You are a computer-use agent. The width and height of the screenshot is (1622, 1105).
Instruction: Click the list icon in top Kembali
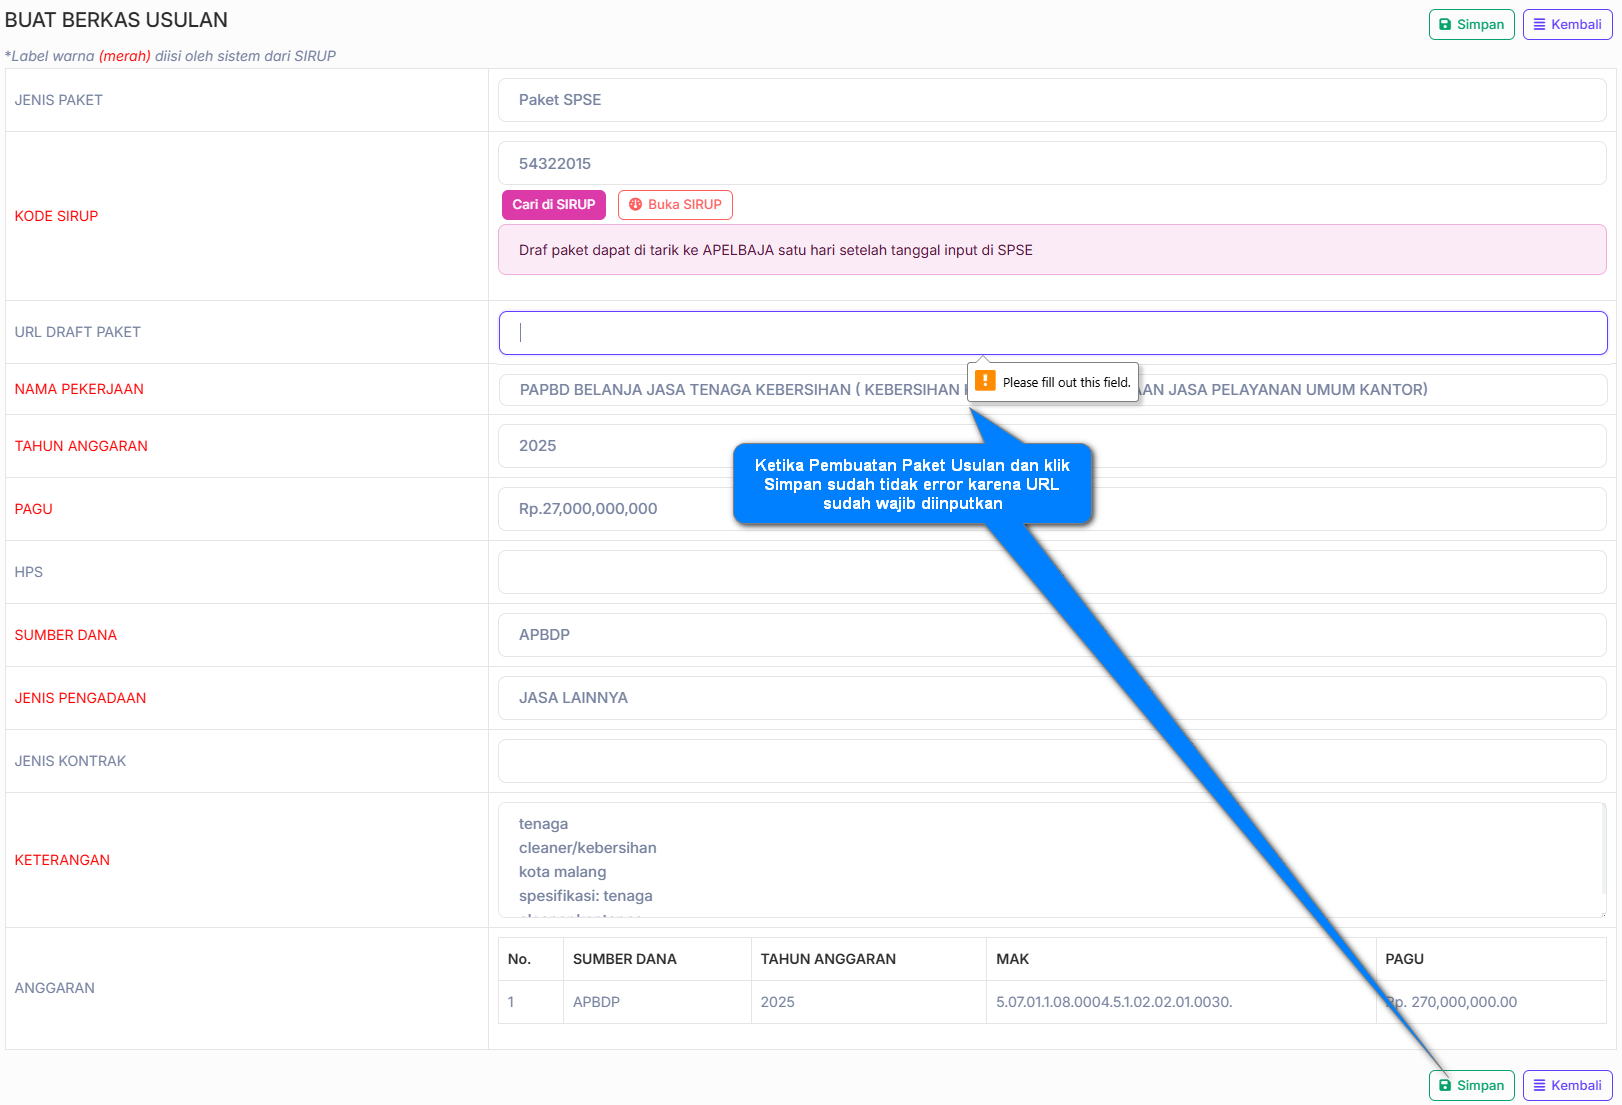pyautogui.click(x=1540, y=25)
